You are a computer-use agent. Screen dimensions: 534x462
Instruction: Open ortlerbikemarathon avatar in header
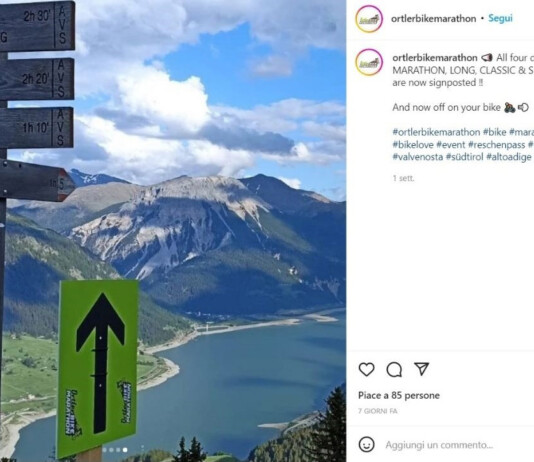(369, 19)
